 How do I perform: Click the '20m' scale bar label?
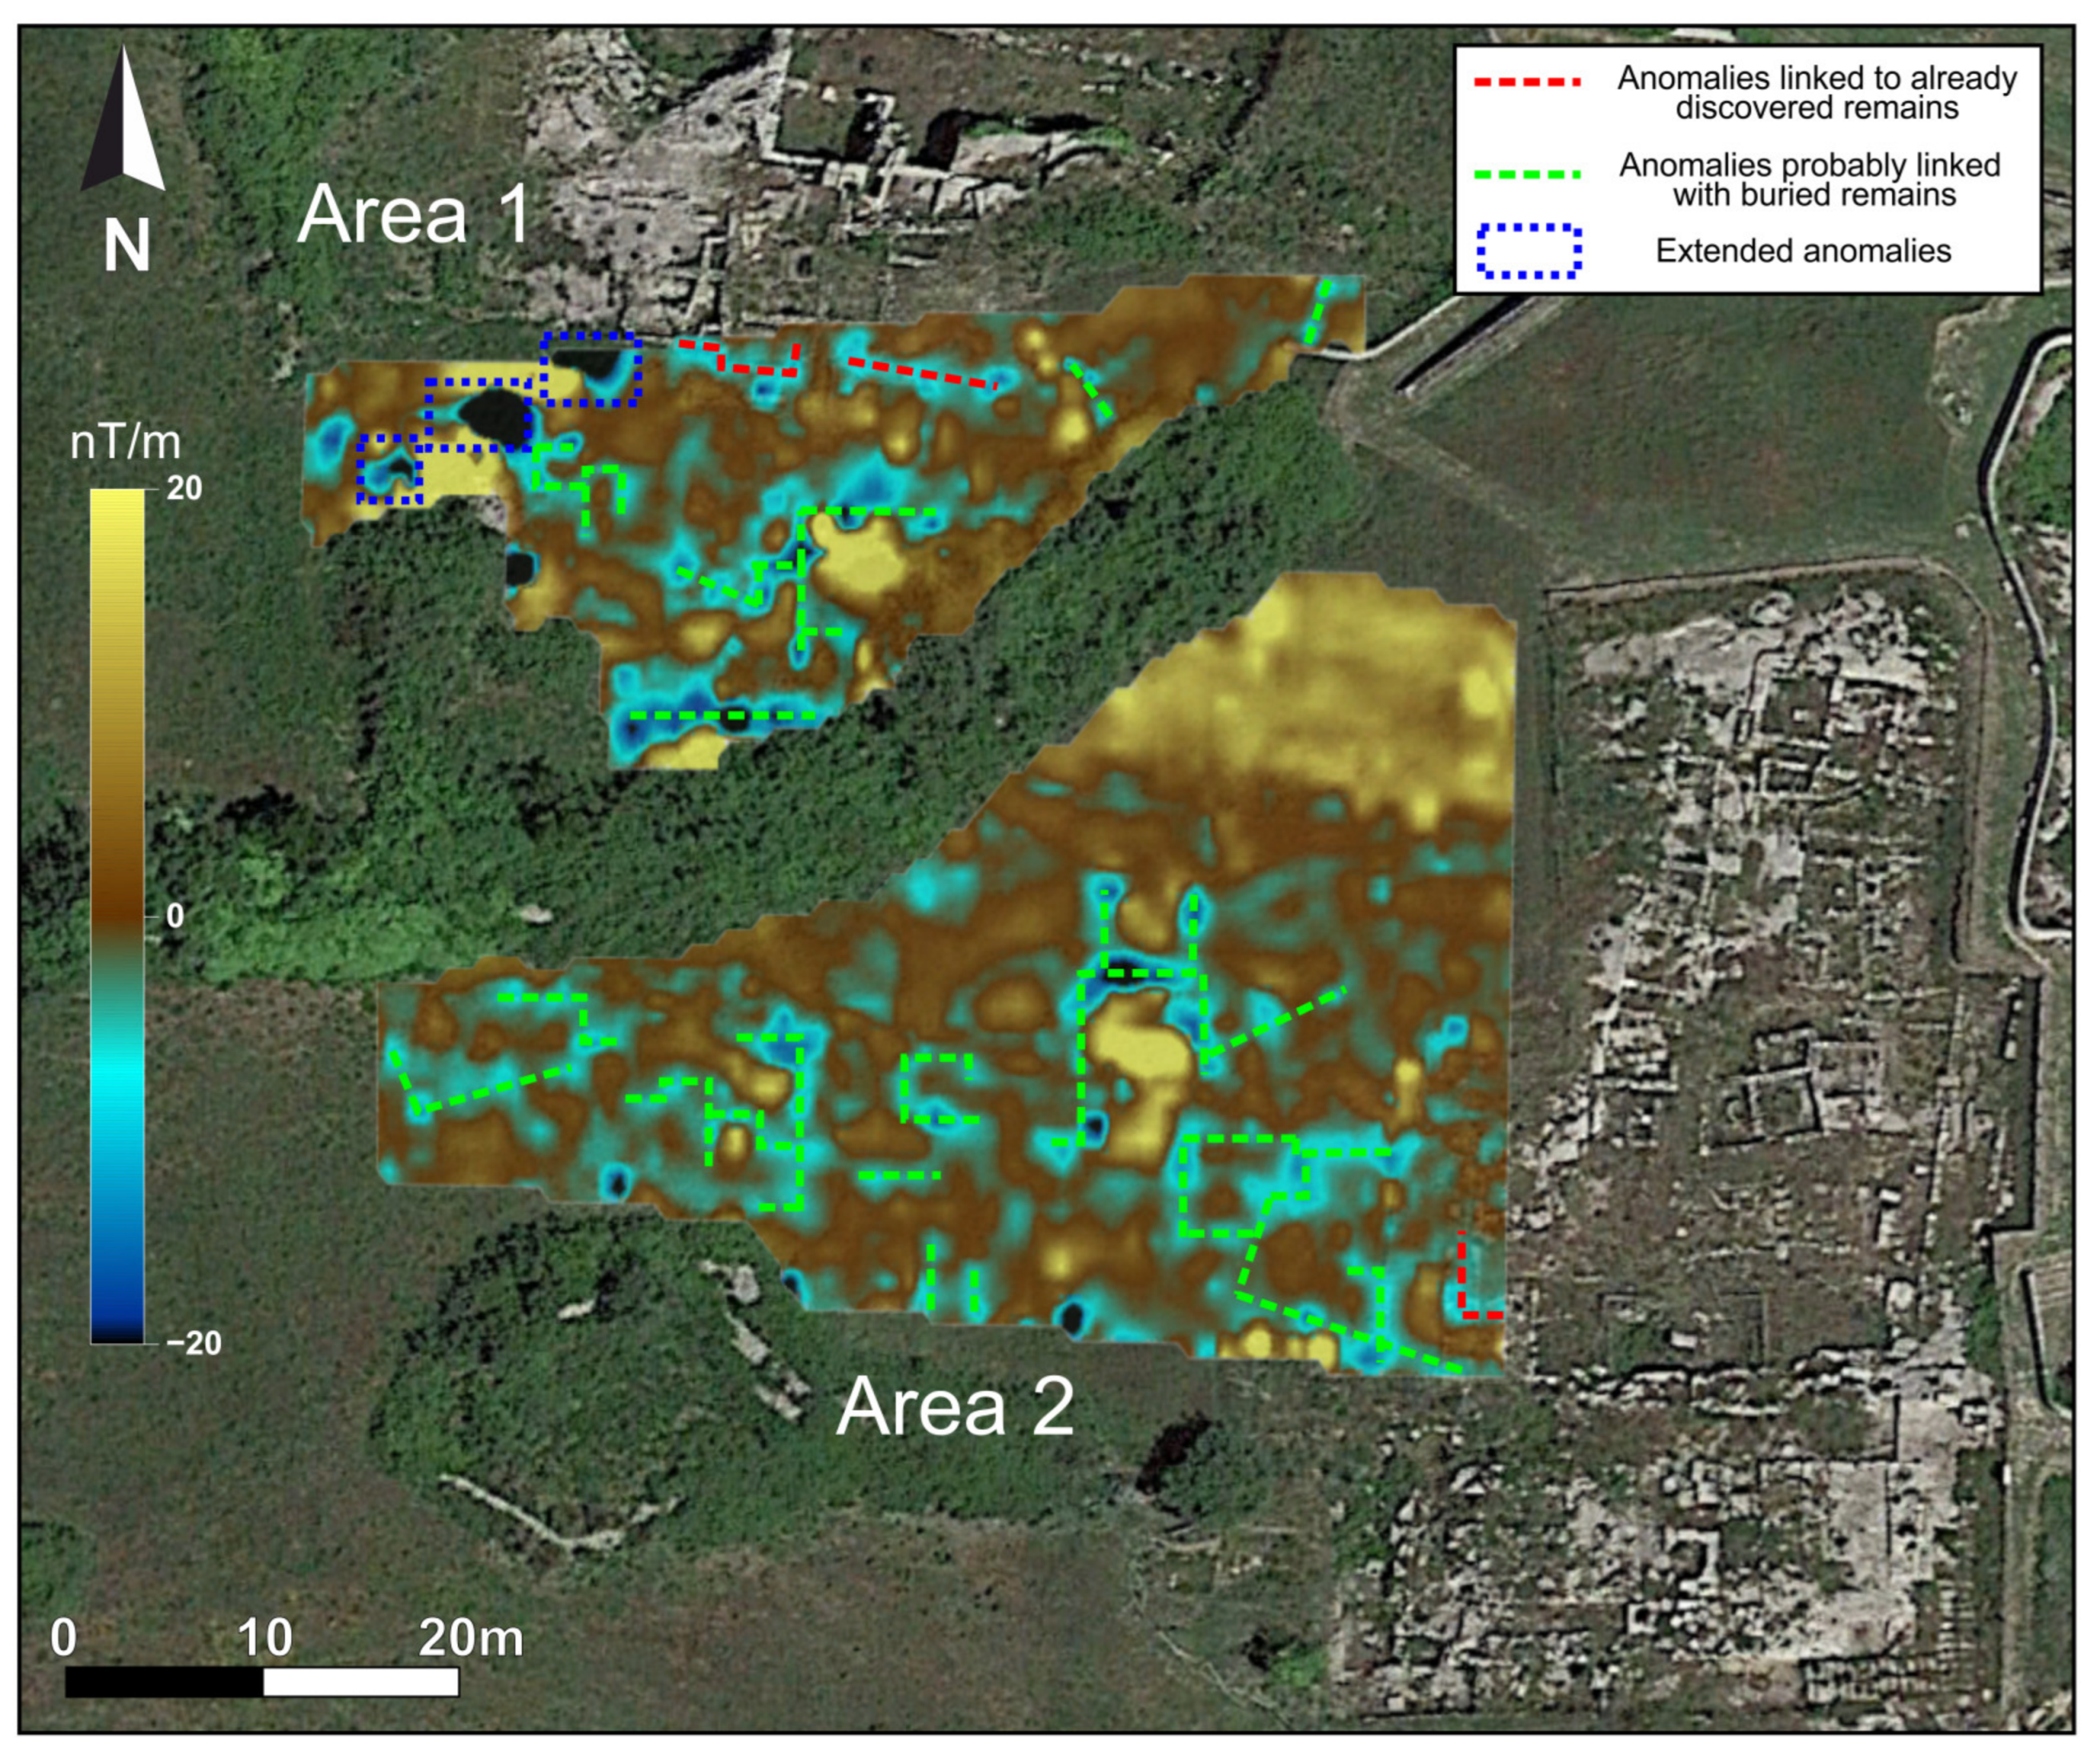(x=470, y=1638)
